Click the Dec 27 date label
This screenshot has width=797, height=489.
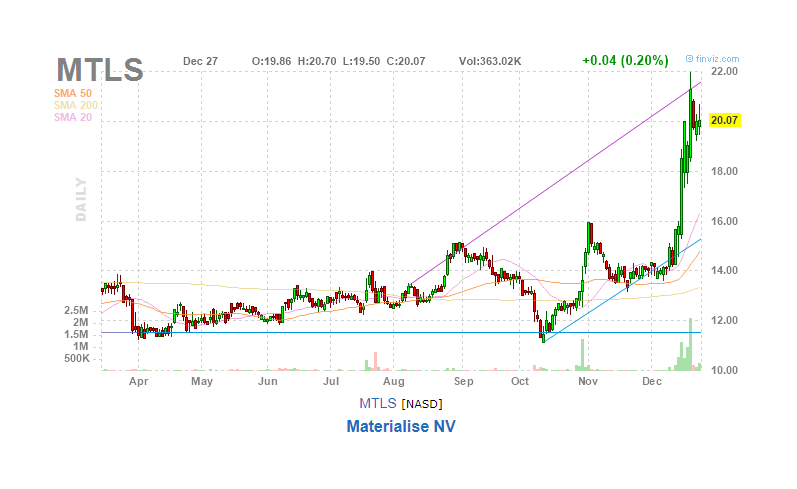[200, 62]
